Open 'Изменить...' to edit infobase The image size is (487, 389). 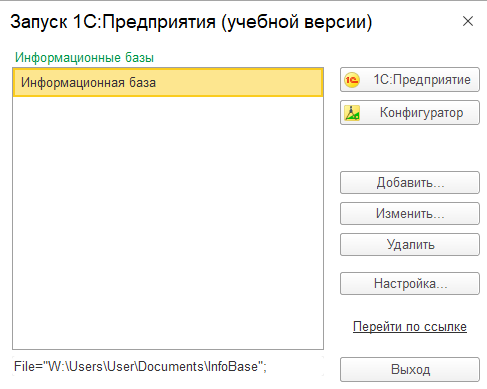point(410,214)
